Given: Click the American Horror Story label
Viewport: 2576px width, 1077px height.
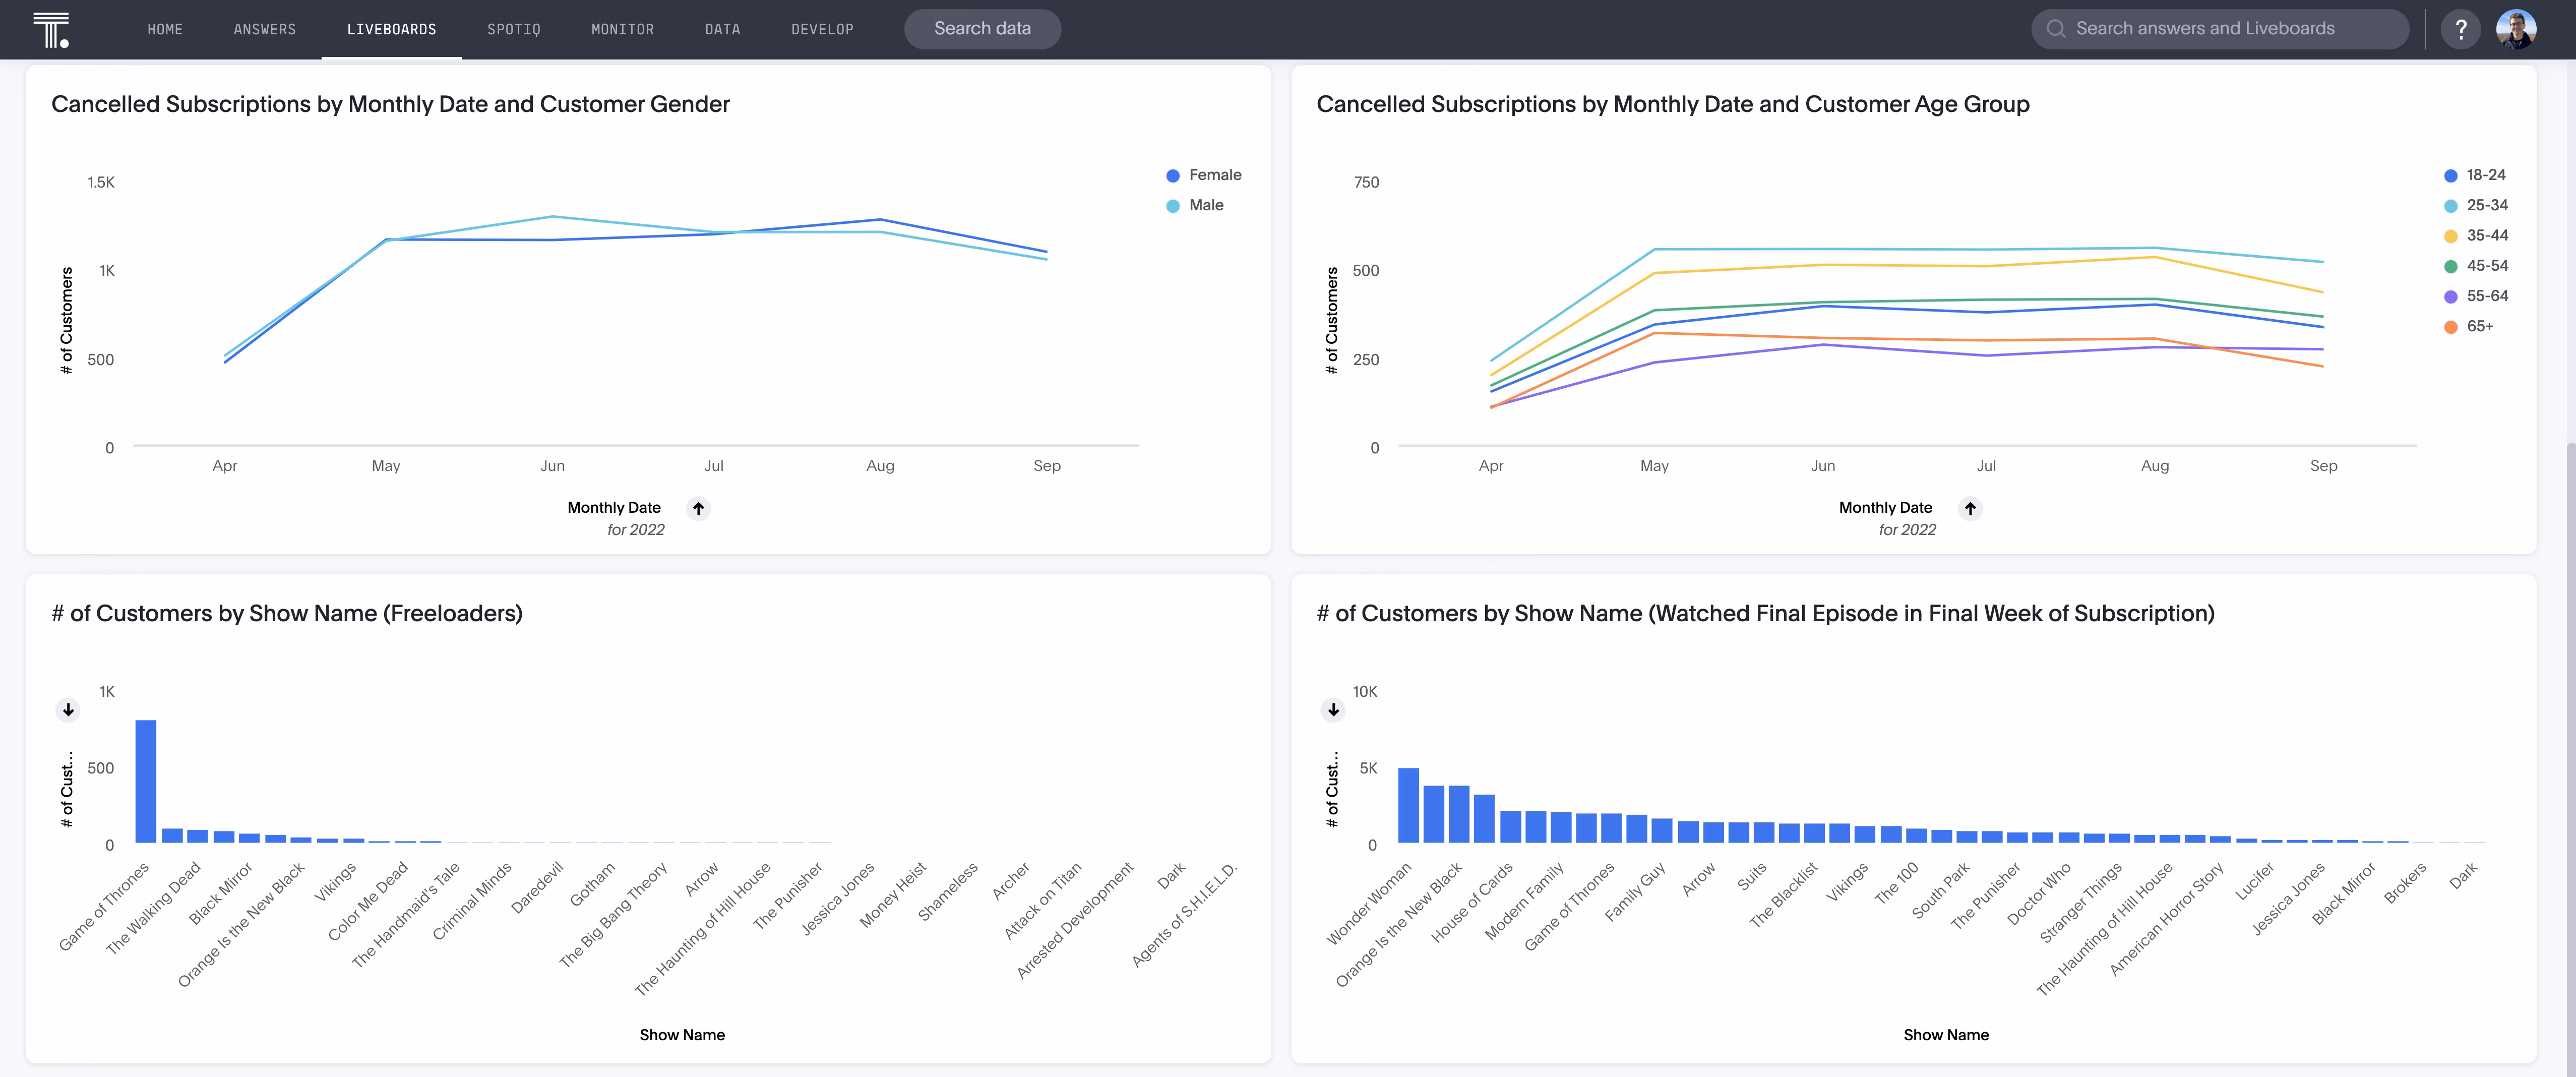Looking at the screenshot, I should click(2166, 919).
